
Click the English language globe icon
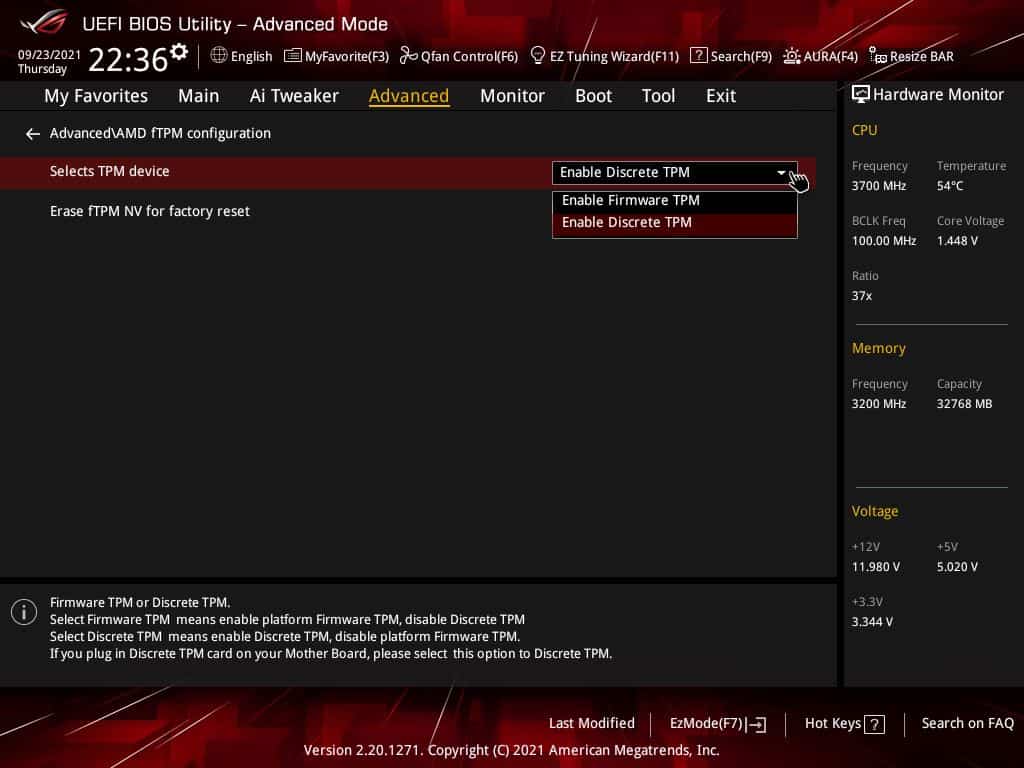pos(219,56)
